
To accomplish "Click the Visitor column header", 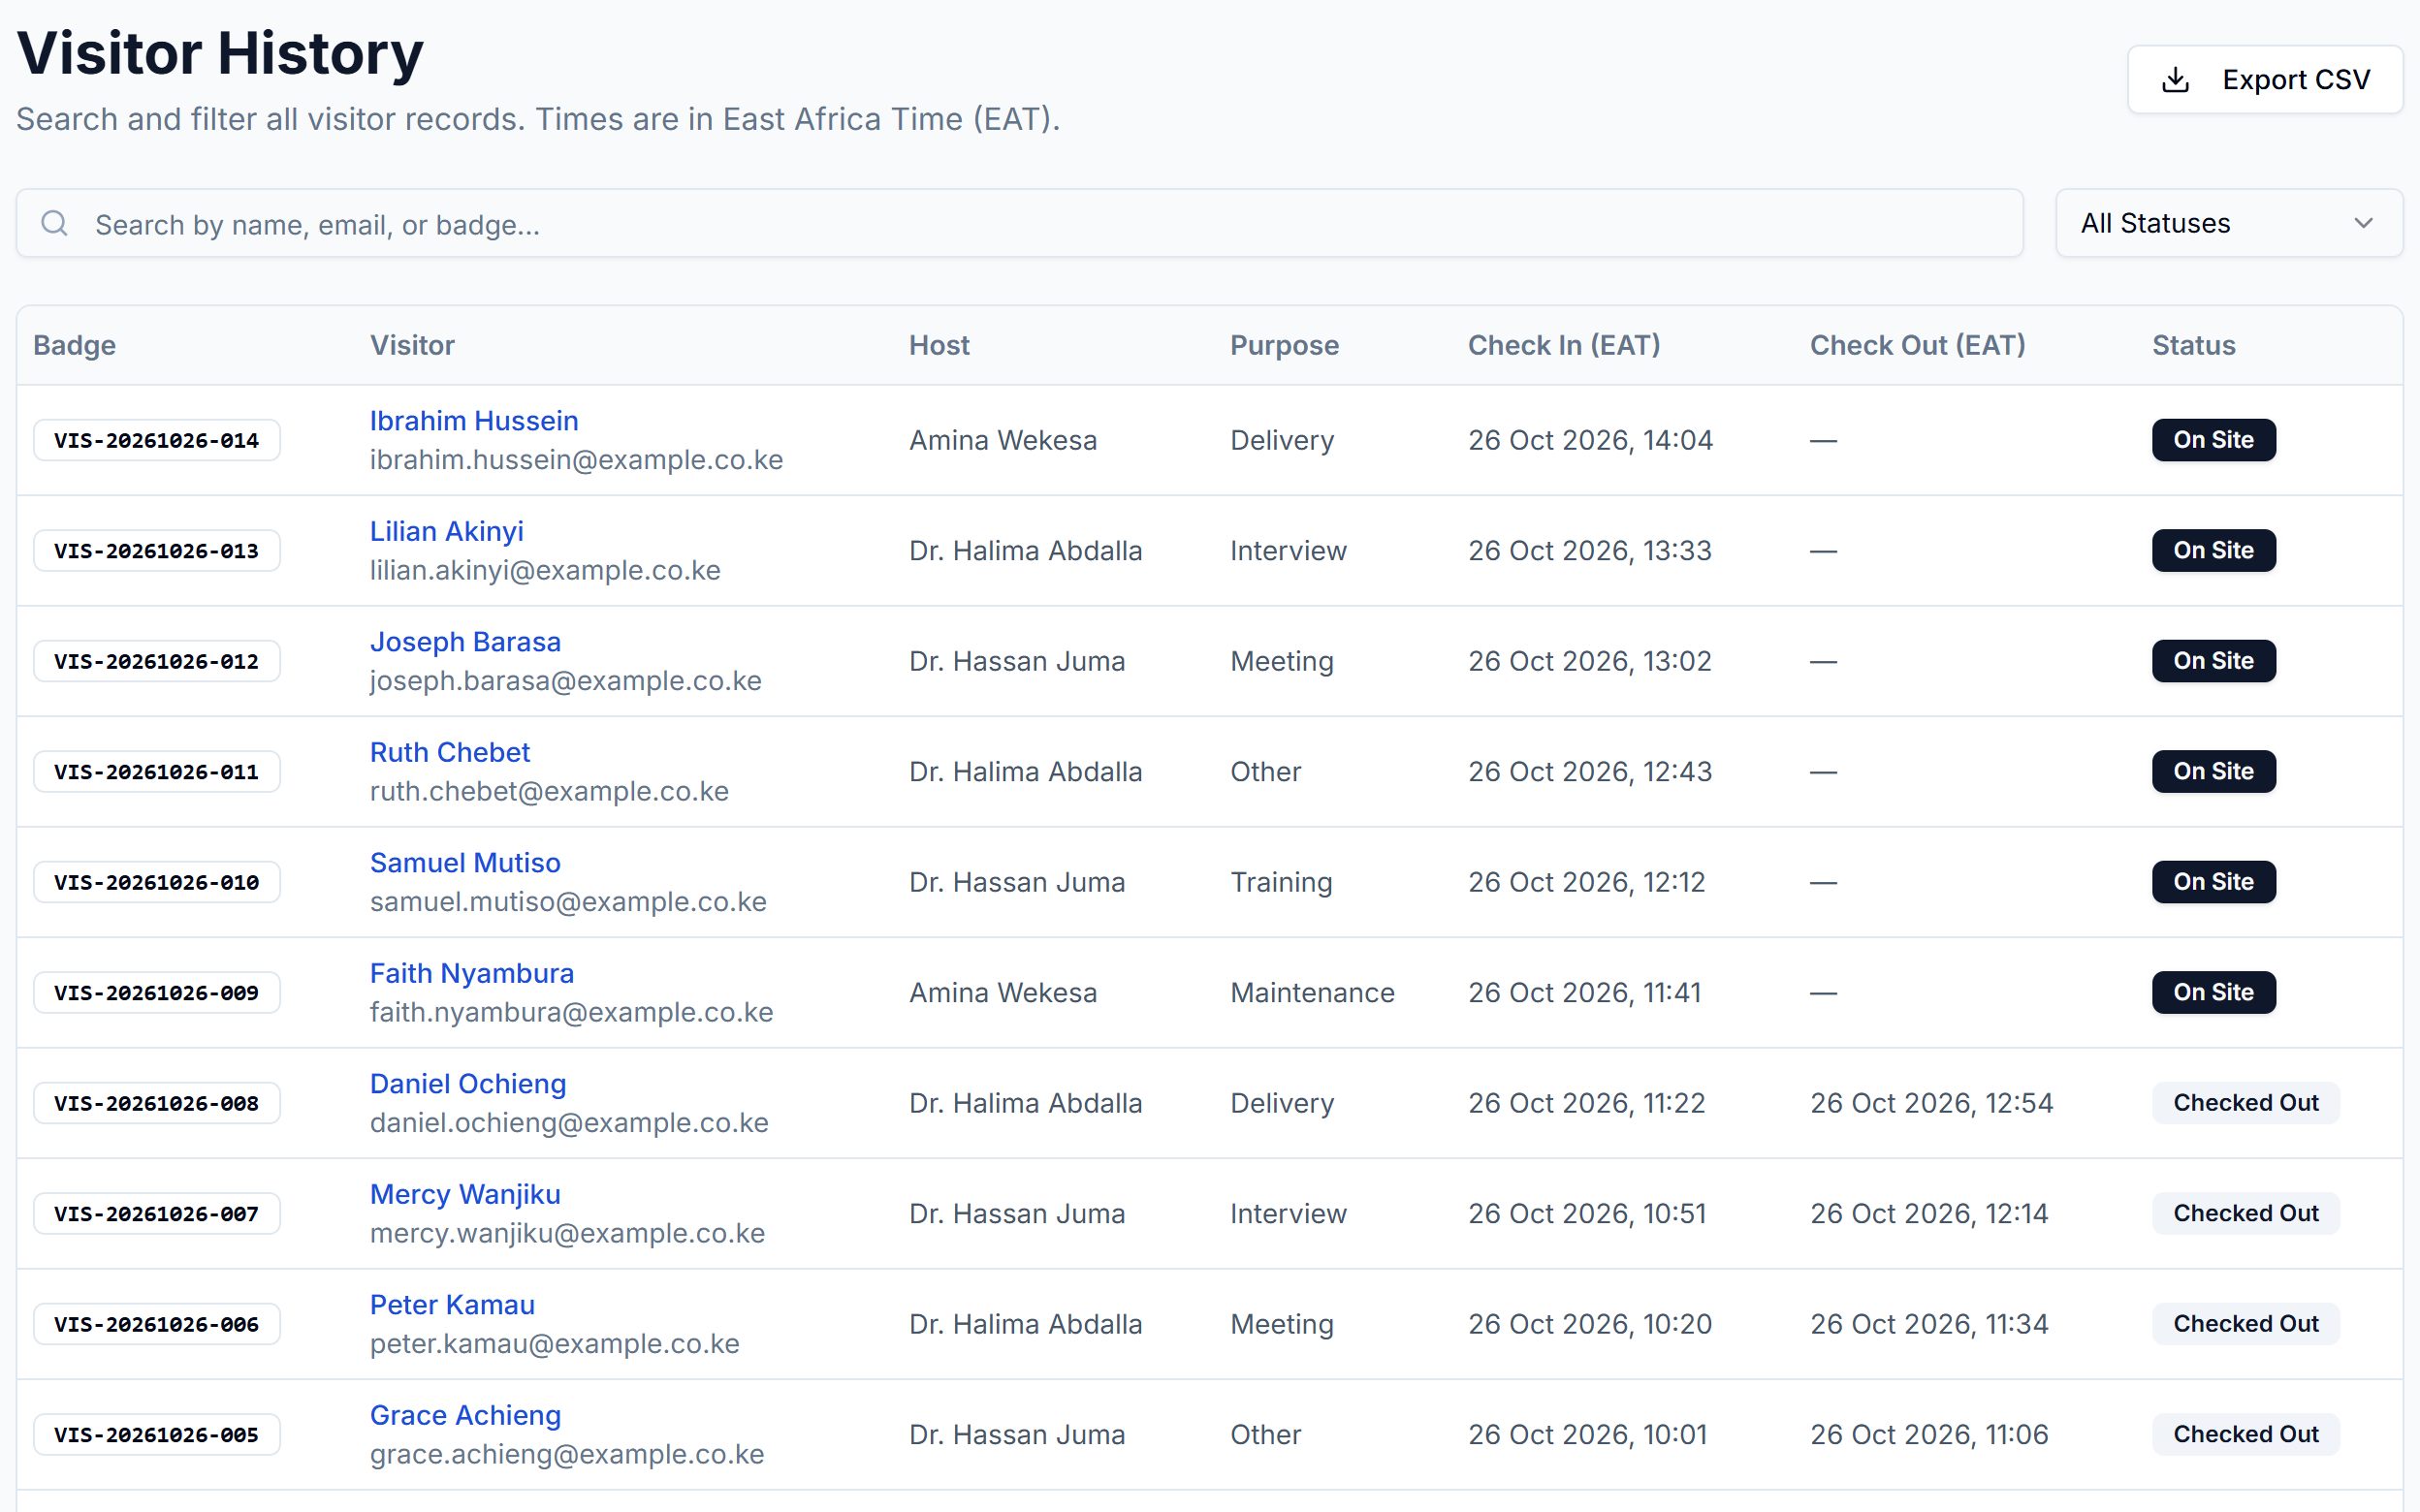I will 412,345.
